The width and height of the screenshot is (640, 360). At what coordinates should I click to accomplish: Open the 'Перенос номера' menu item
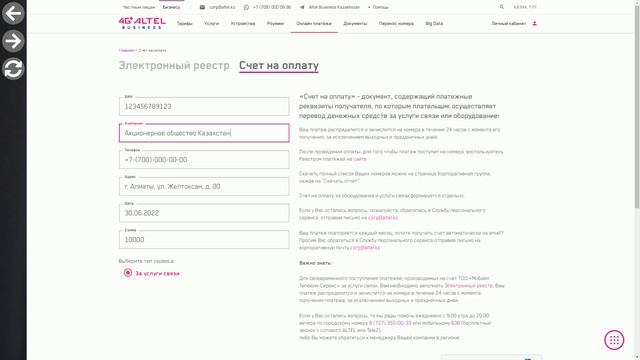tap(396, 23)
